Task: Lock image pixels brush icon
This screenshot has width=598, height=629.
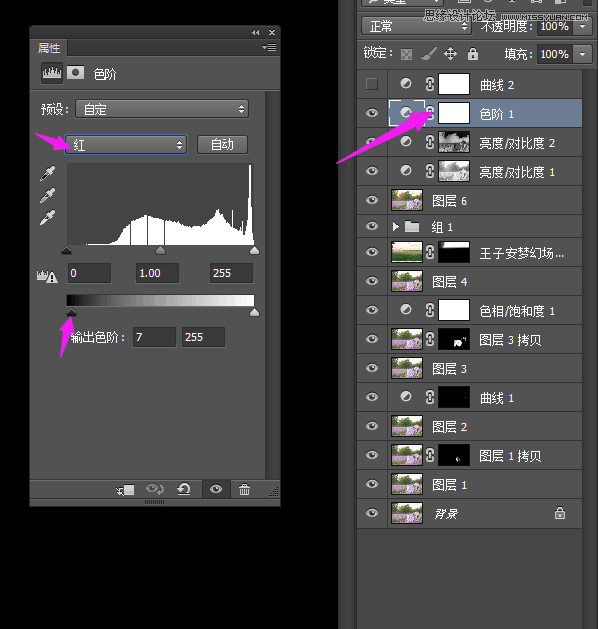Action: click(x=428, y=54)
